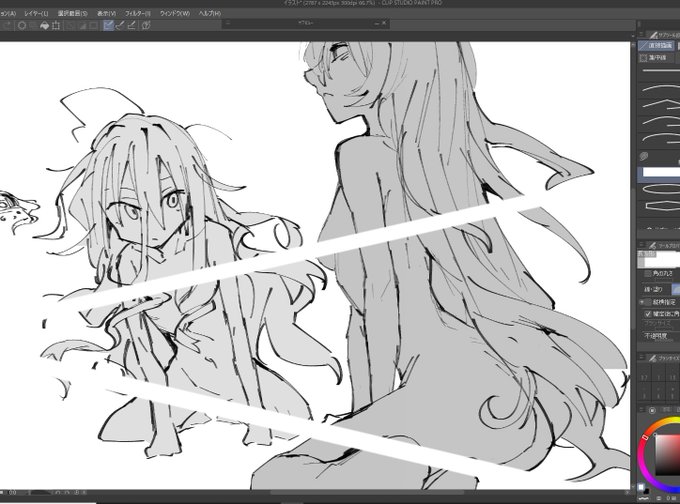
Task: Click the Clear (circle) icon in command bar
Action: pos(22,26)
